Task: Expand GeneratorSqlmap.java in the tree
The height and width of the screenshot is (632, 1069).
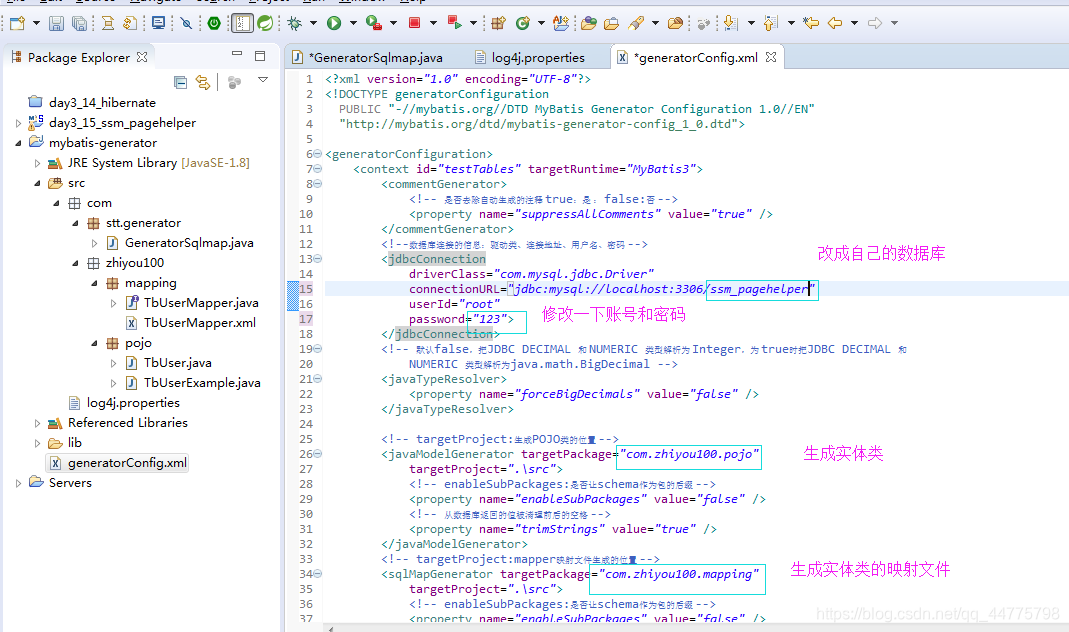Action: (95, 243)
